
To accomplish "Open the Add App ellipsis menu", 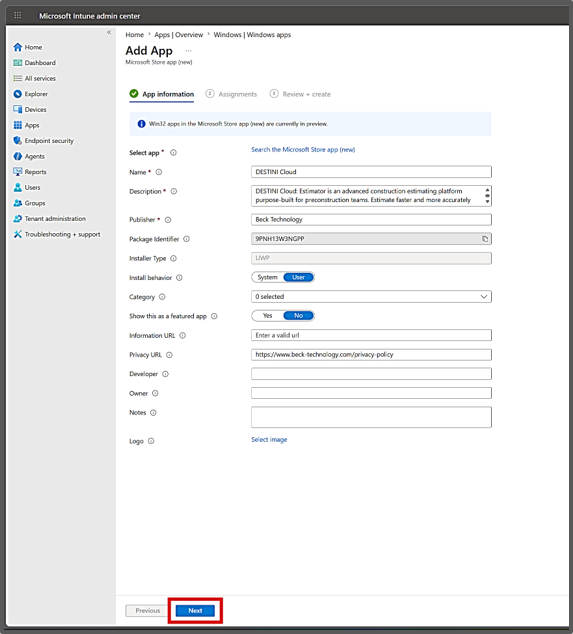I will pos(188,51).
